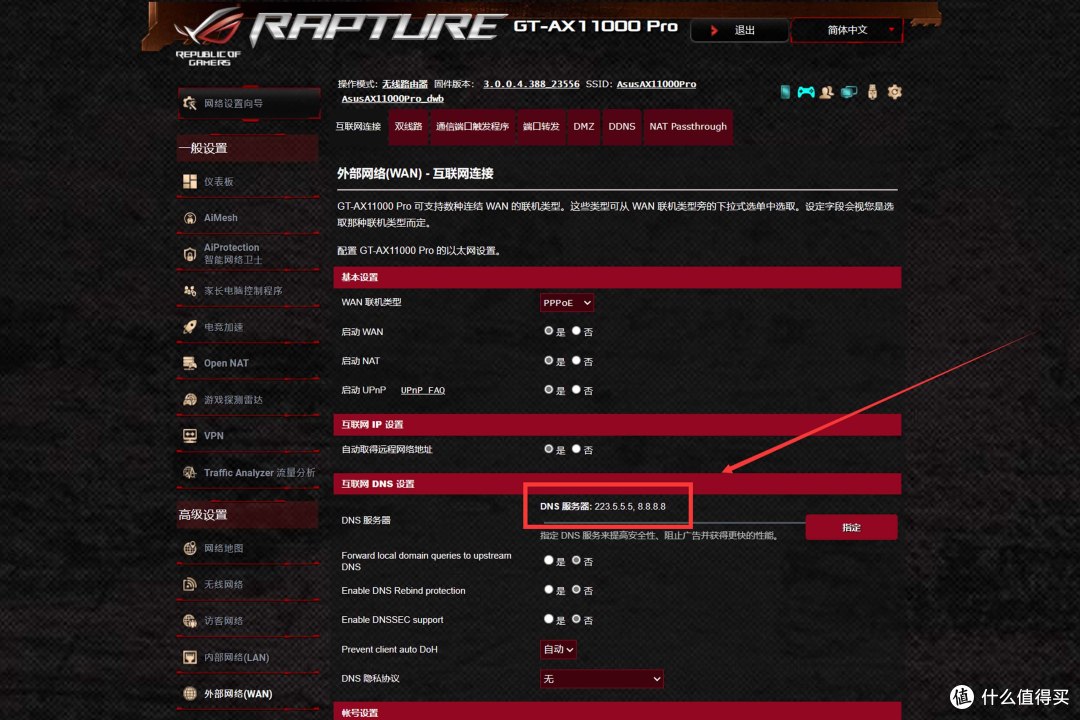Image resolution: width=1080 pixels, height=720 pixels.
Task: Click the AsusAX11000Pro_dwb SSID link
Action: [393, 99]
